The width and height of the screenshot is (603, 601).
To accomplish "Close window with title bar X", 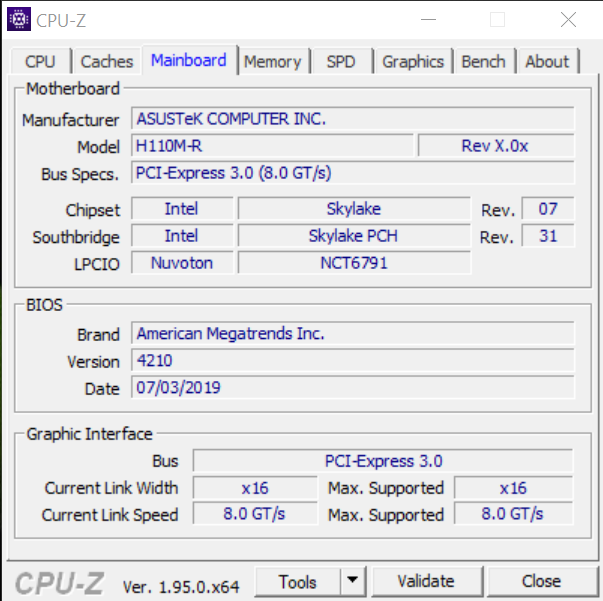I will pyautogui.click(x=568, y=20).
